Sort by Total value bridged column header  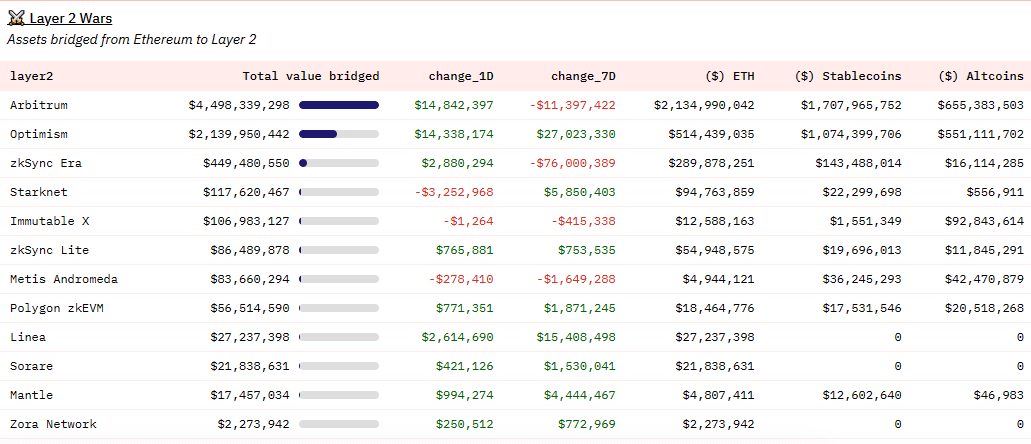(x=311, y=76)
